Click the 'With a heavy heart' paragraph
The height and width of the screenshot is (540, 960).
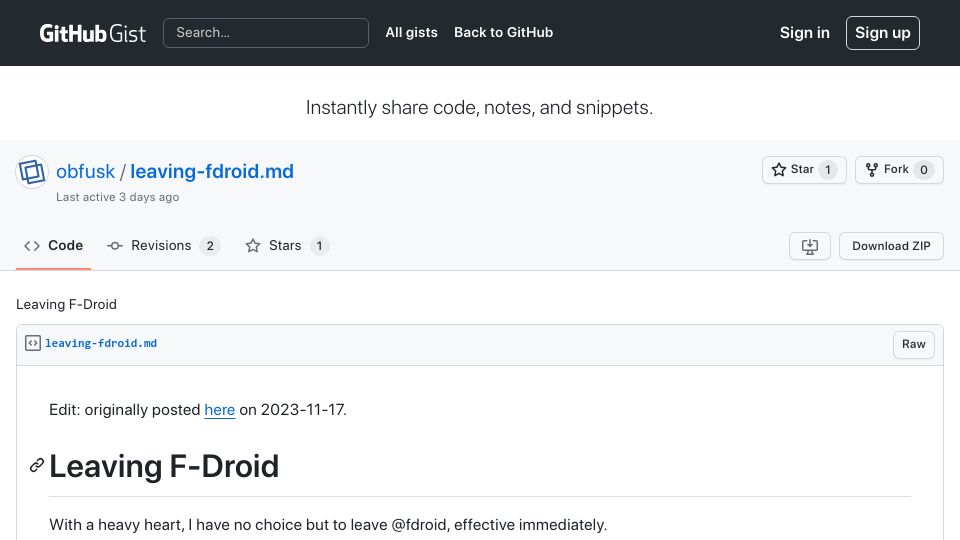pyautogui.click(x=328, y=525)
